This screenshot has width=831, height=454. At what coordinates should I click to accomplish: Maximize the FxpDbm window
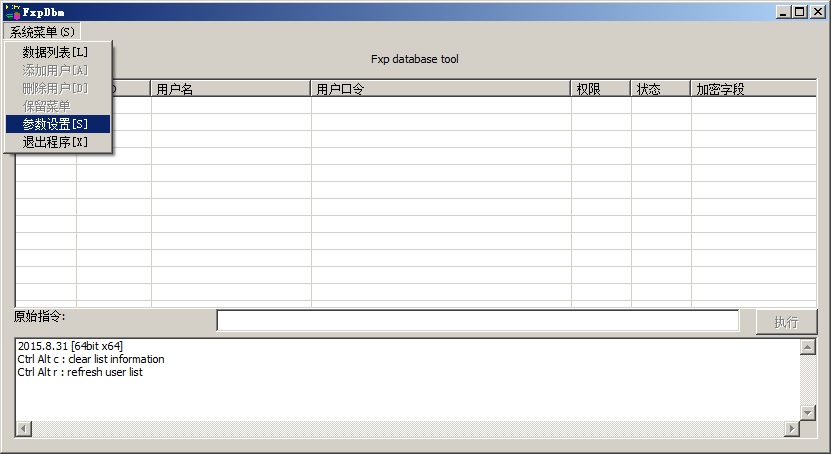coord(799,11)
